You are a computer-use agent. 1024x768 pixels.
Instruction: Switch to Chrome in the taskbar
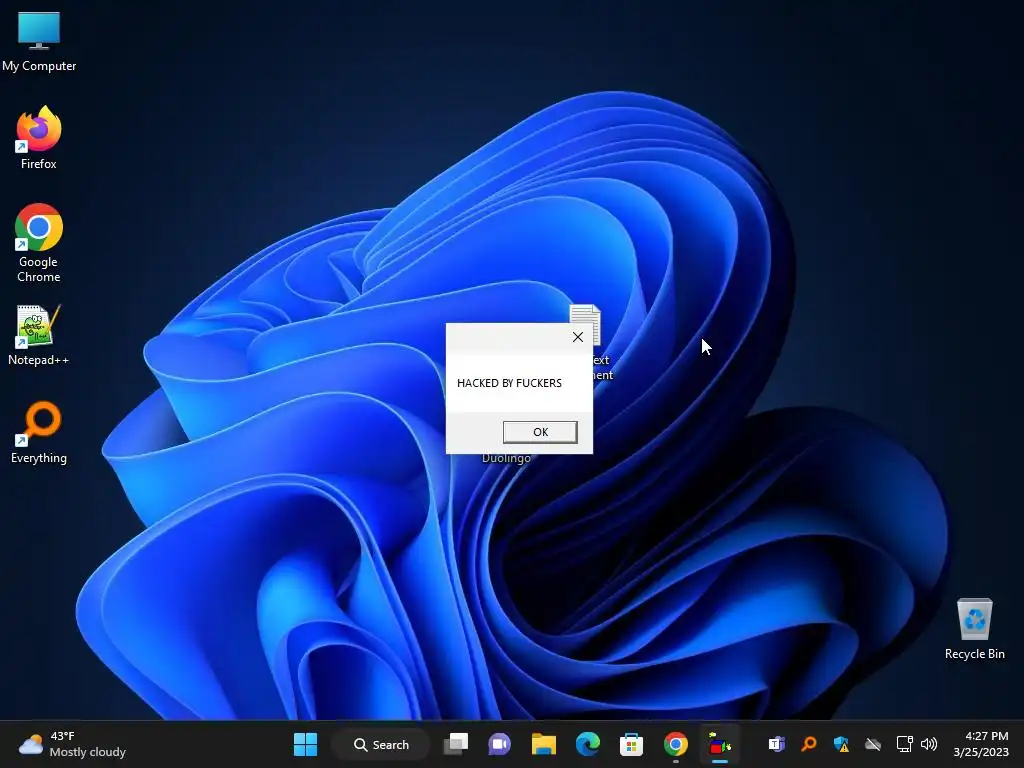point(676,744)
